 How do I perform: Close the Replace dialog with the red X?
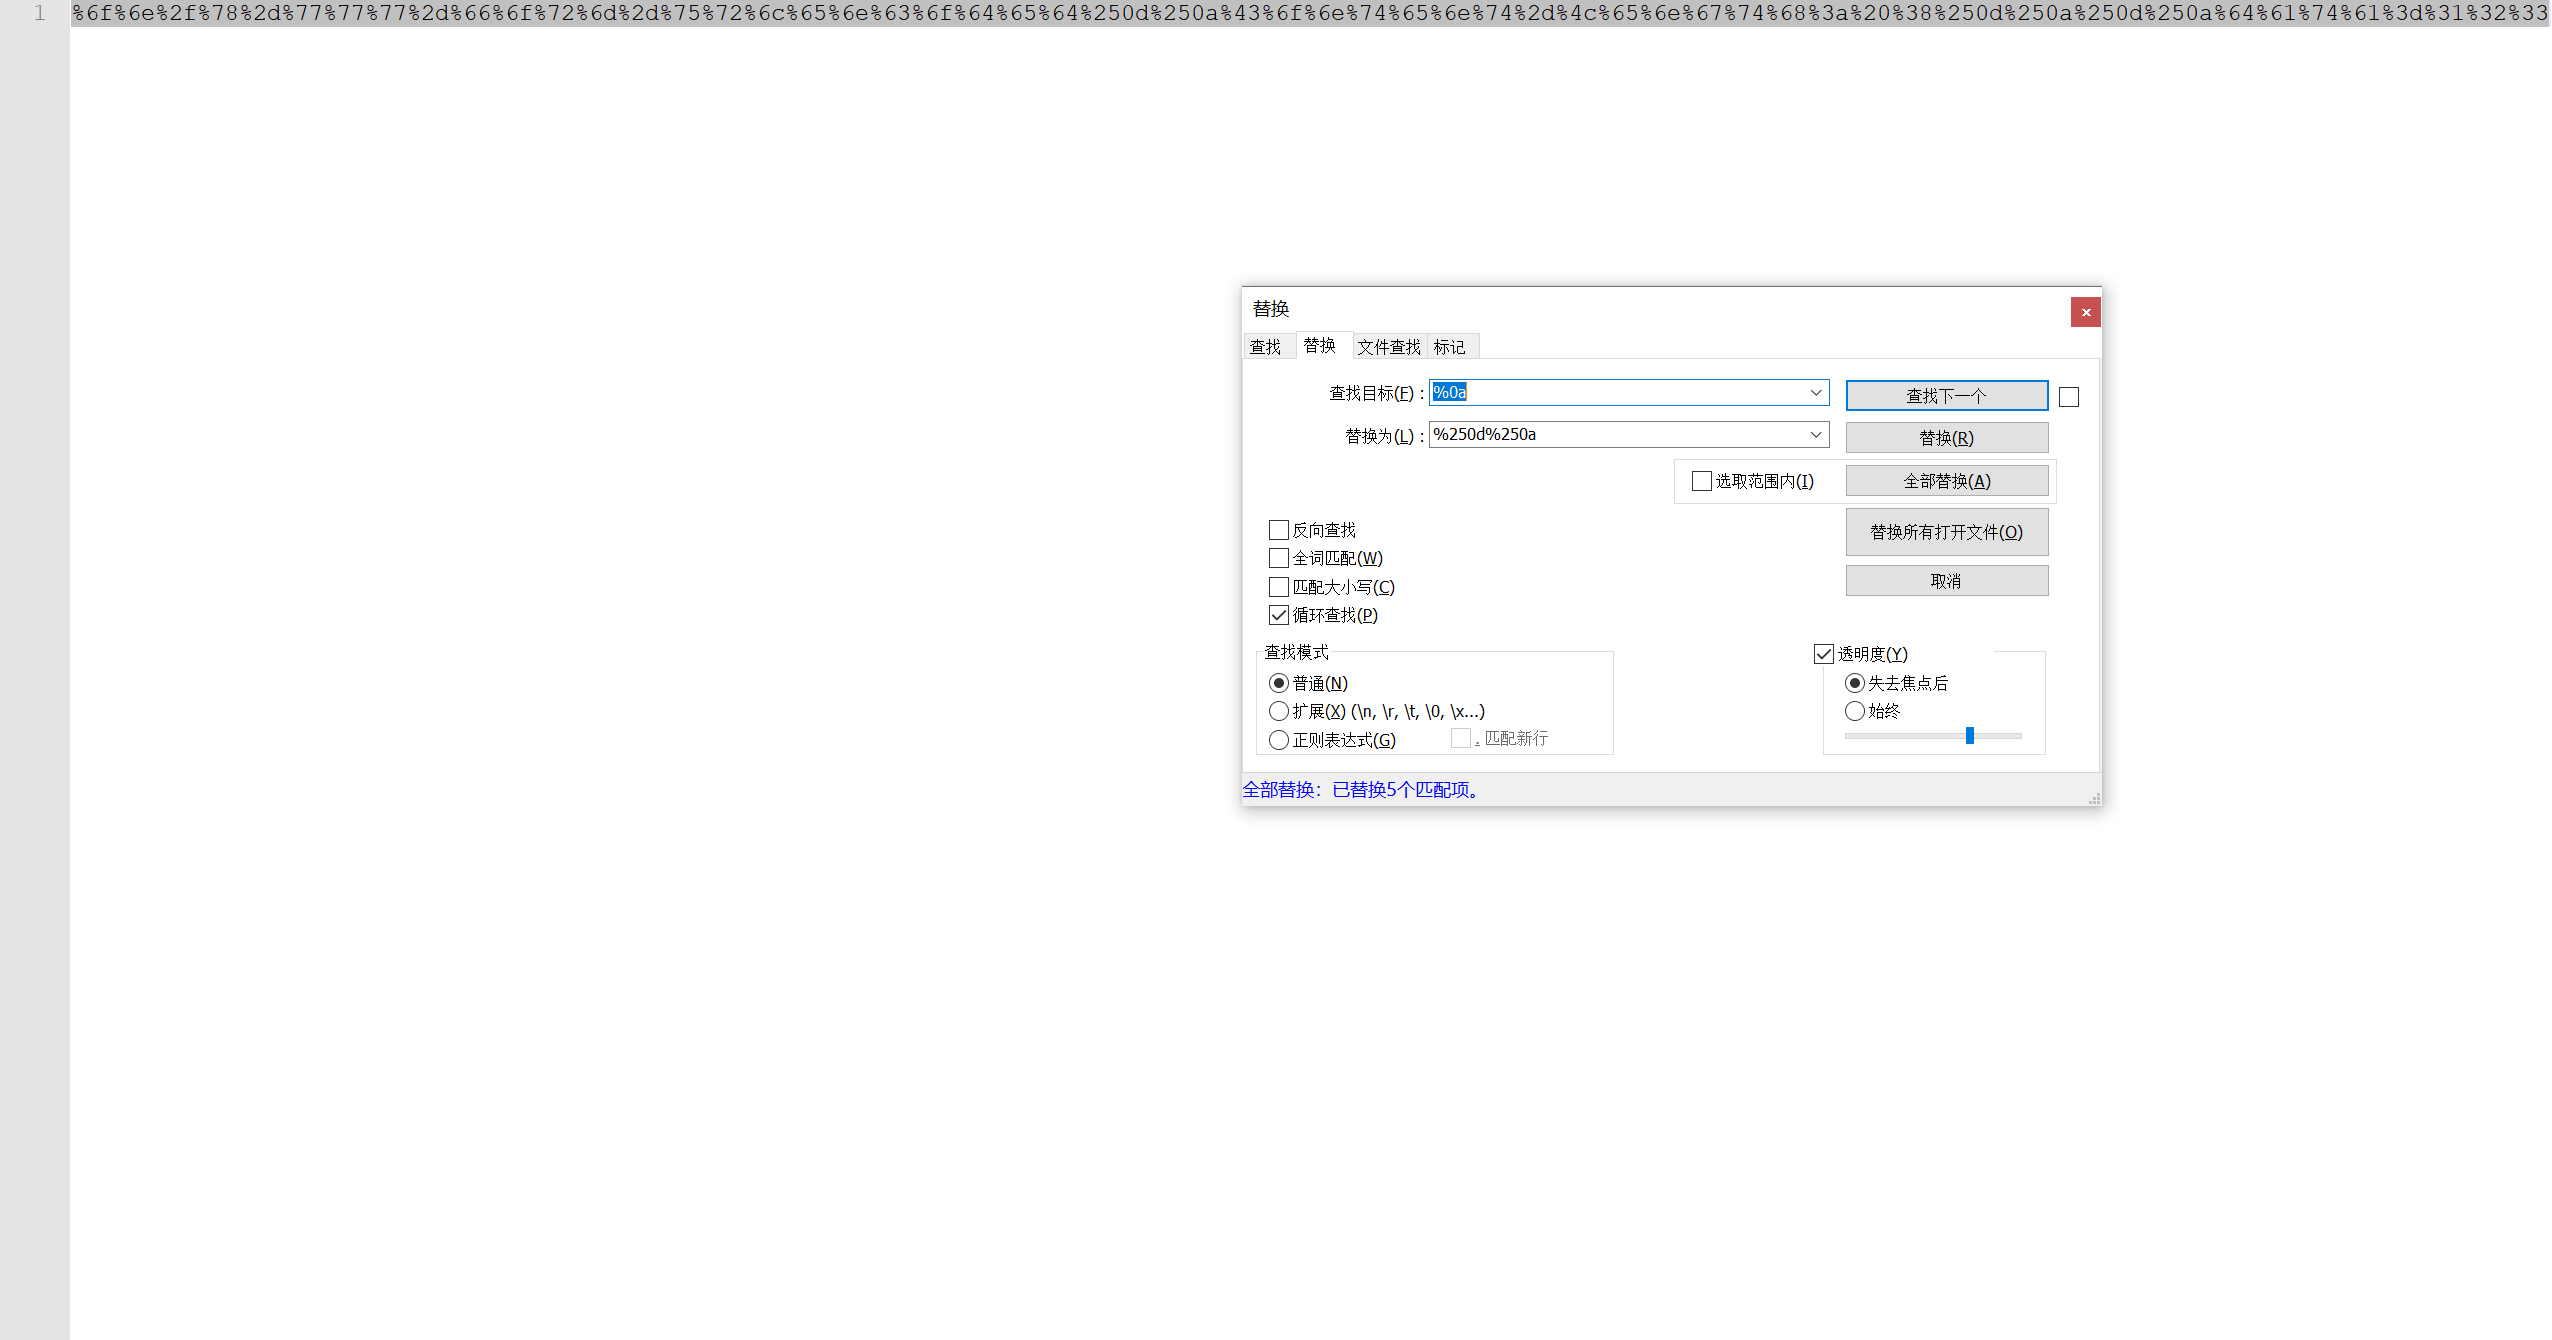2085,312
